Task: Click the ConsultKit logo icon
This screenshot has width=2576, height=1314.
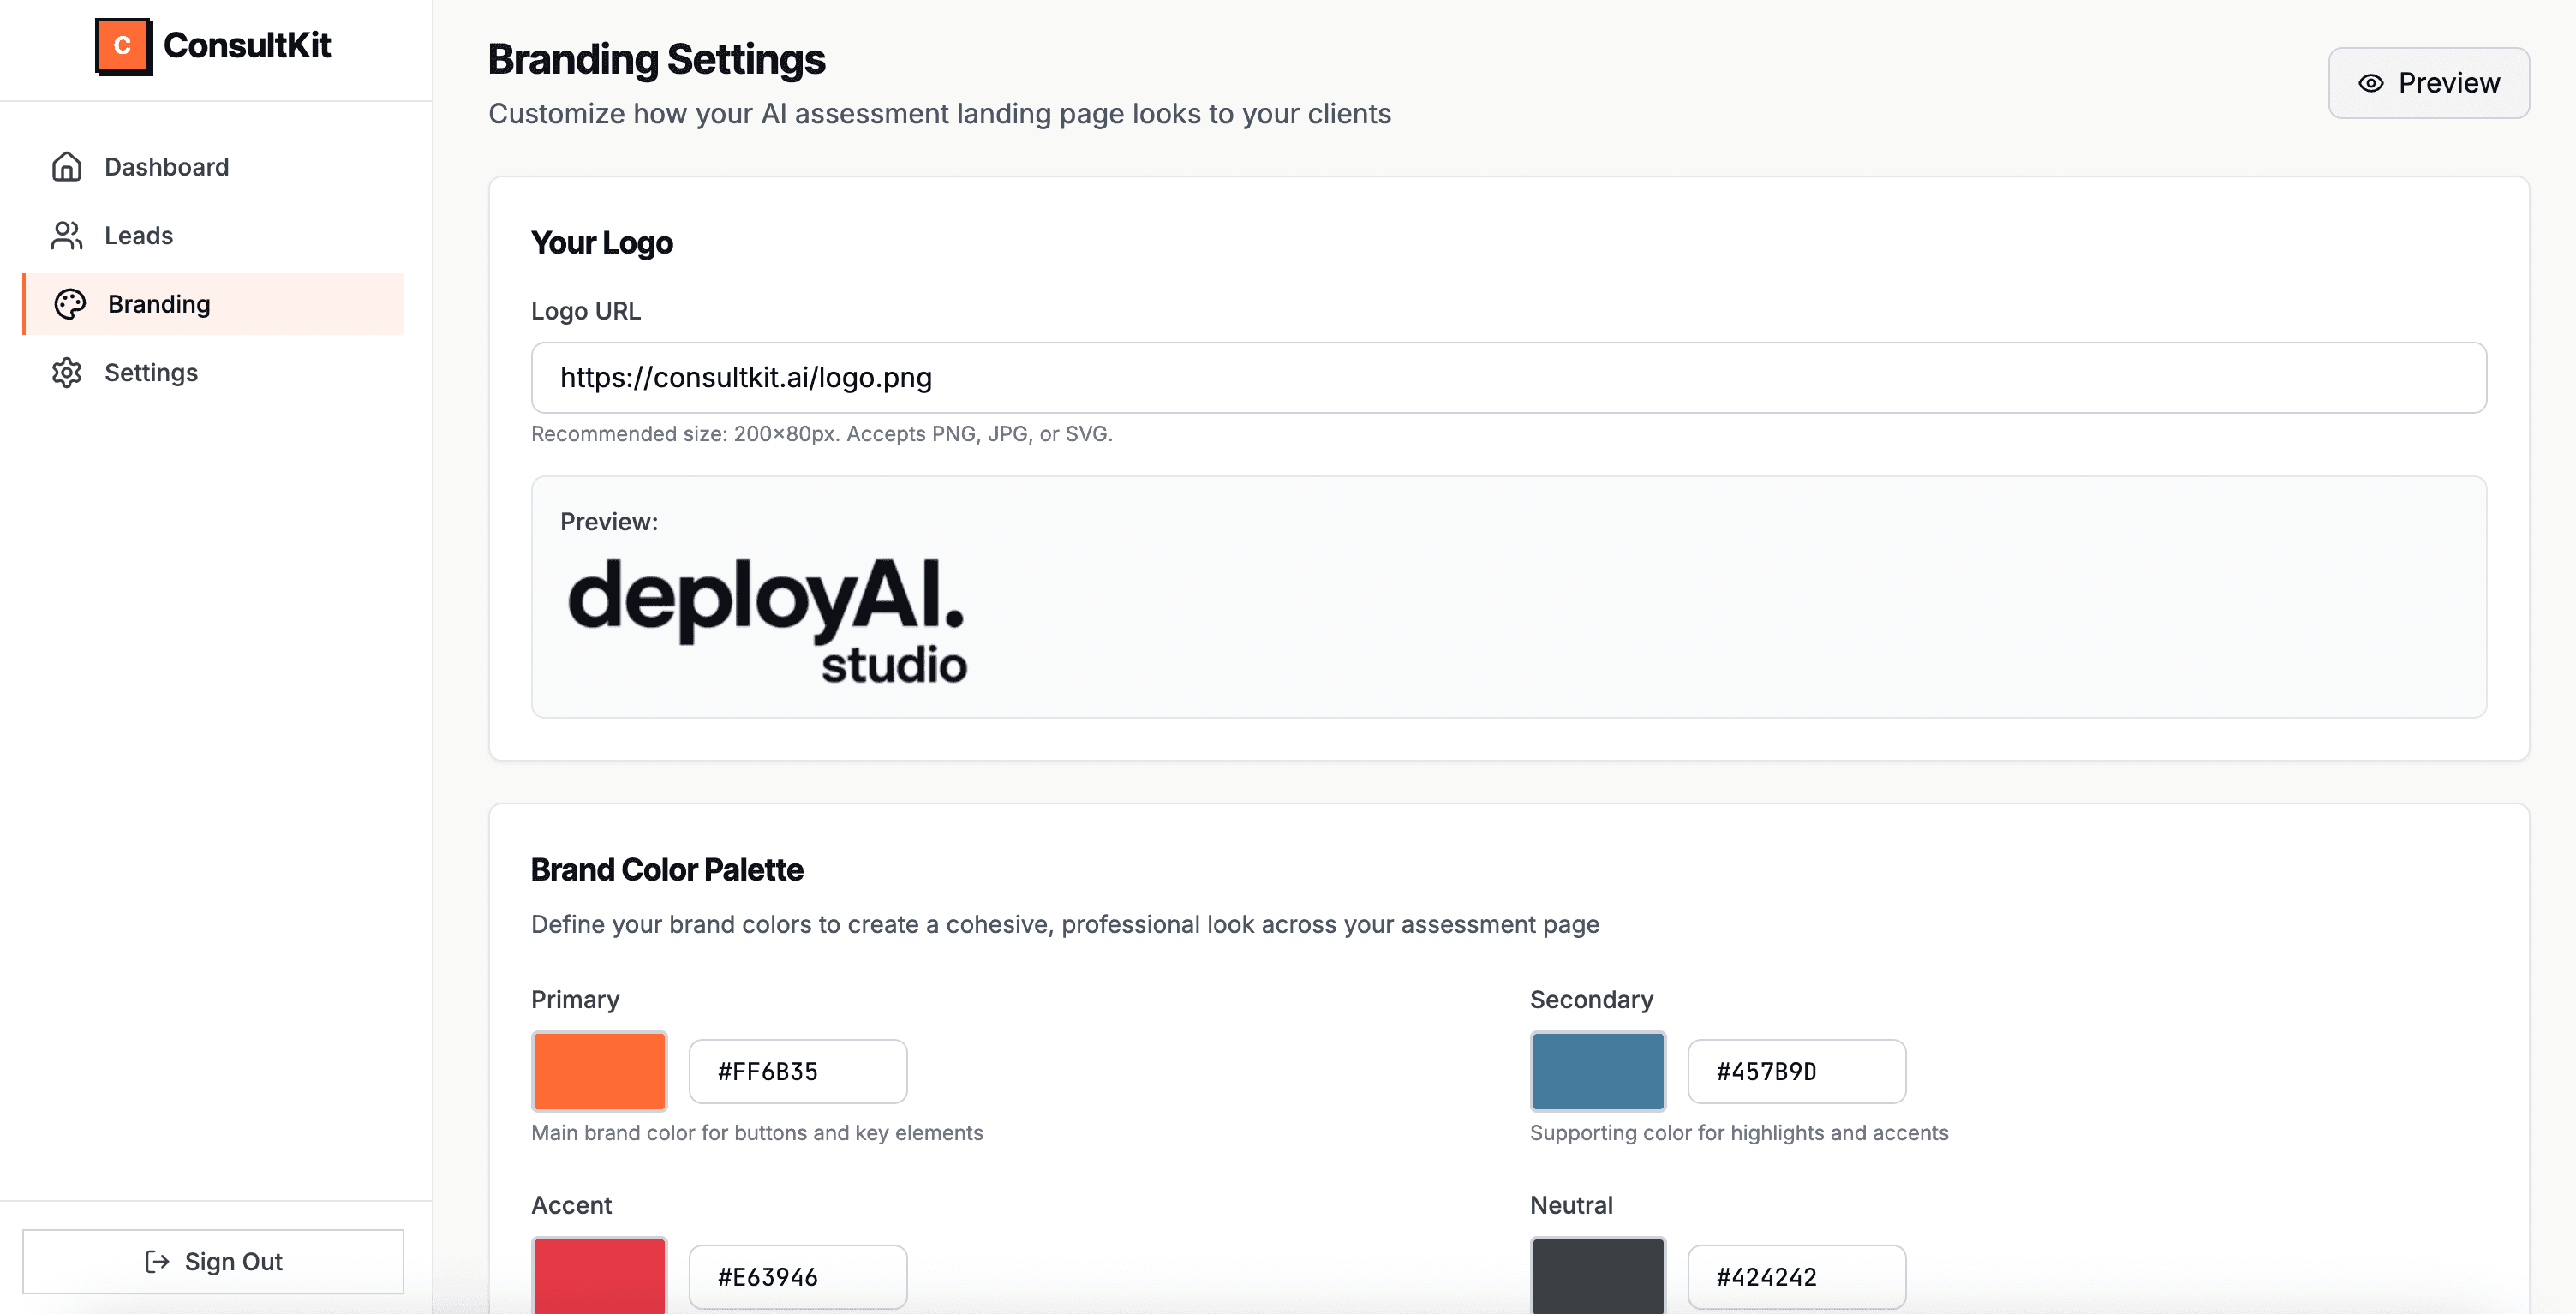Action: pos(122,45)
